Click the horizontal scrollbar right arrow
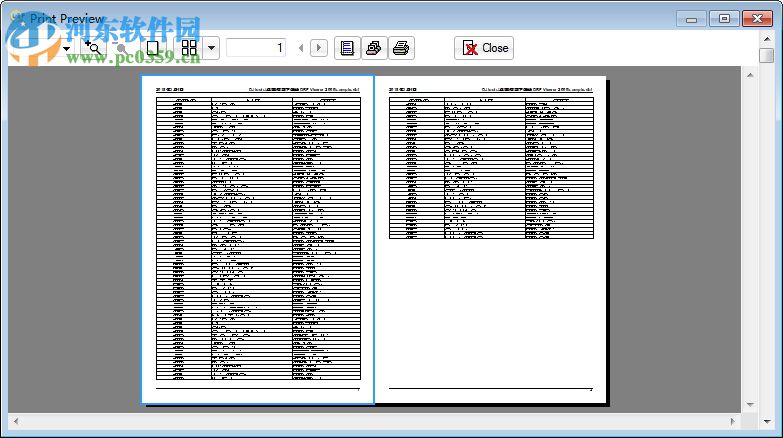783x438 pixels. [x=733, y=422]
